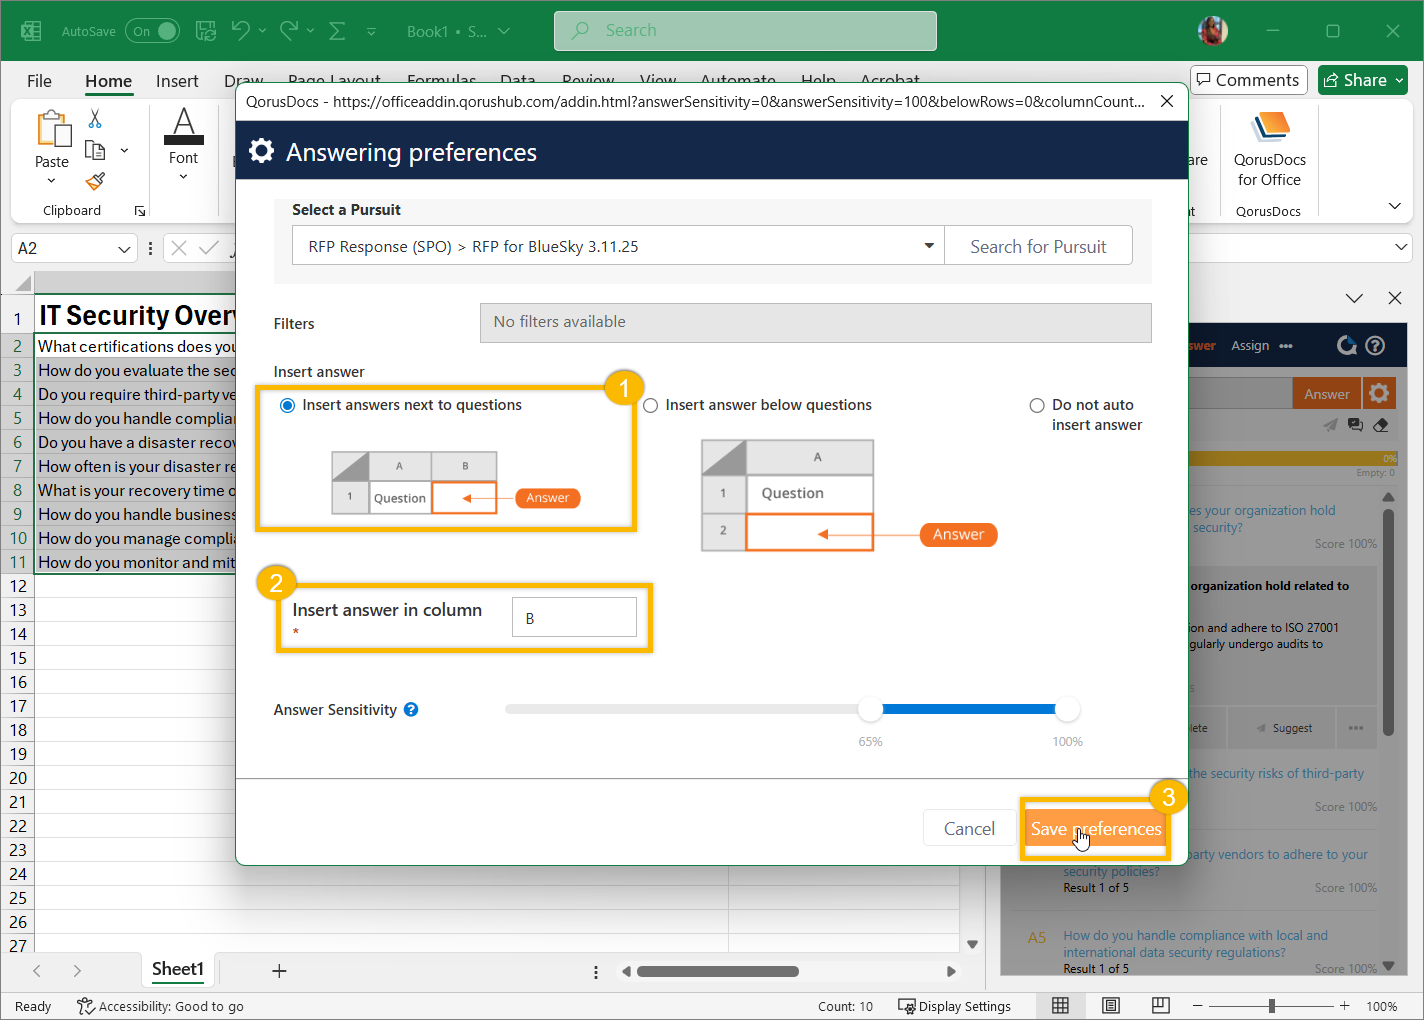1424x1020 pixels.
Task: Click the orange settings gear in QorusDocs pane
Action: coord(1379,394)
